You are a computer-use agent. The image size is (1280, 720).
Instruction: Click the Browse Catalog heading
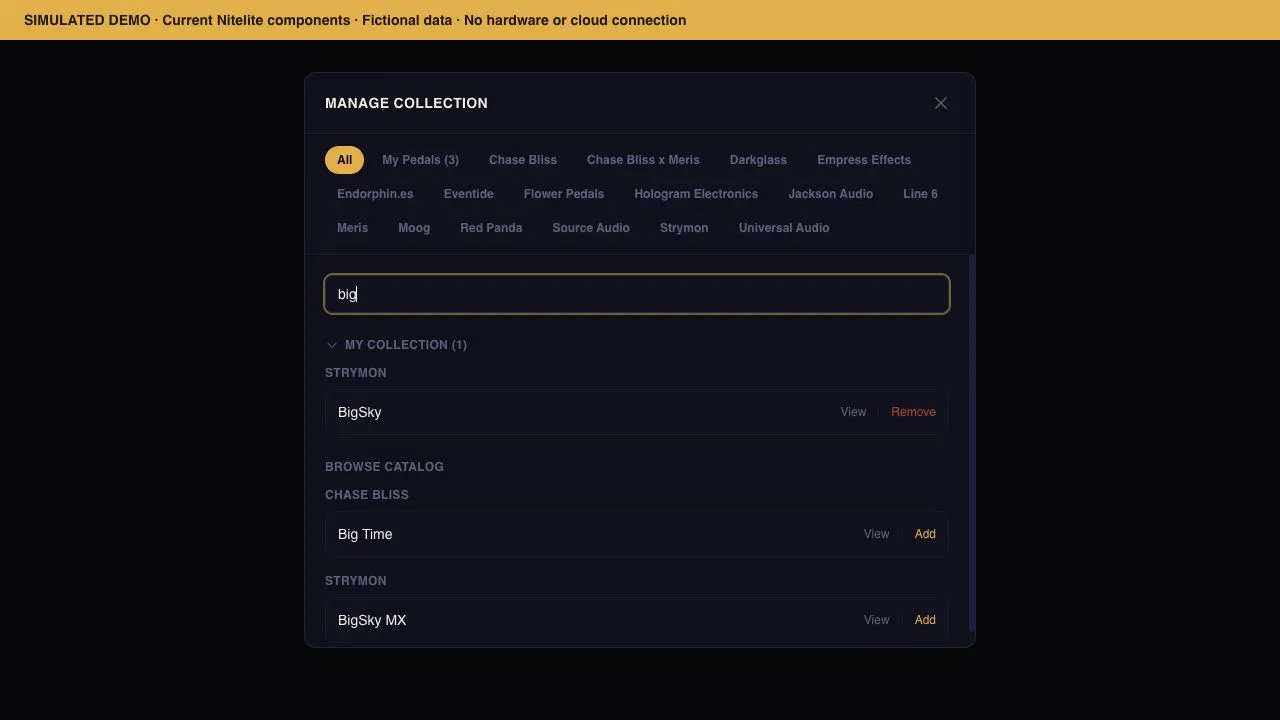coord(384,467)
